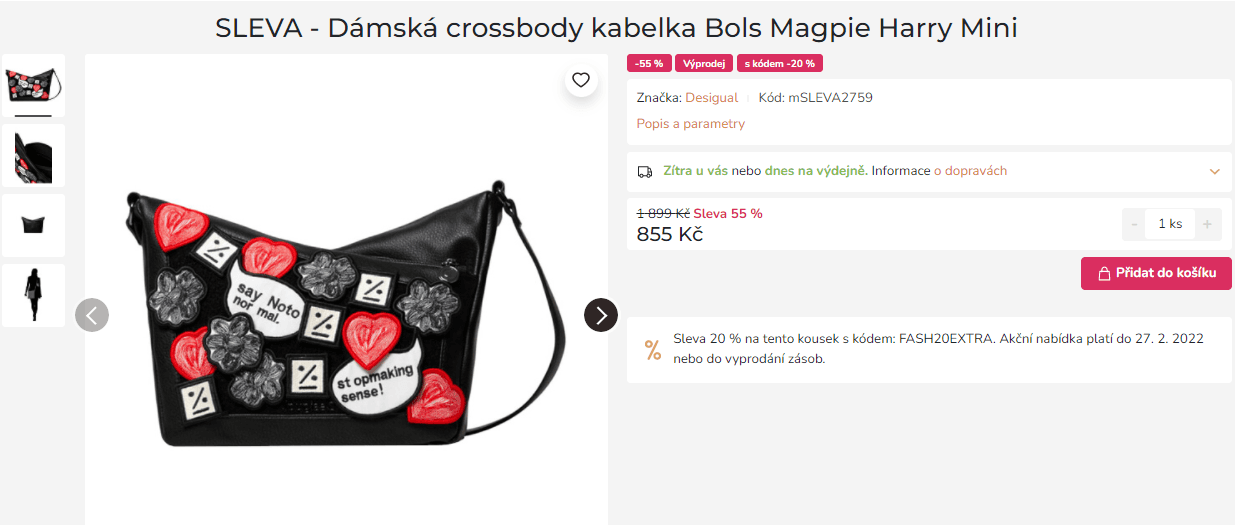1235x525 pixels.
Task: Select the second bag detail thumbnail
Action: point(33,155)
